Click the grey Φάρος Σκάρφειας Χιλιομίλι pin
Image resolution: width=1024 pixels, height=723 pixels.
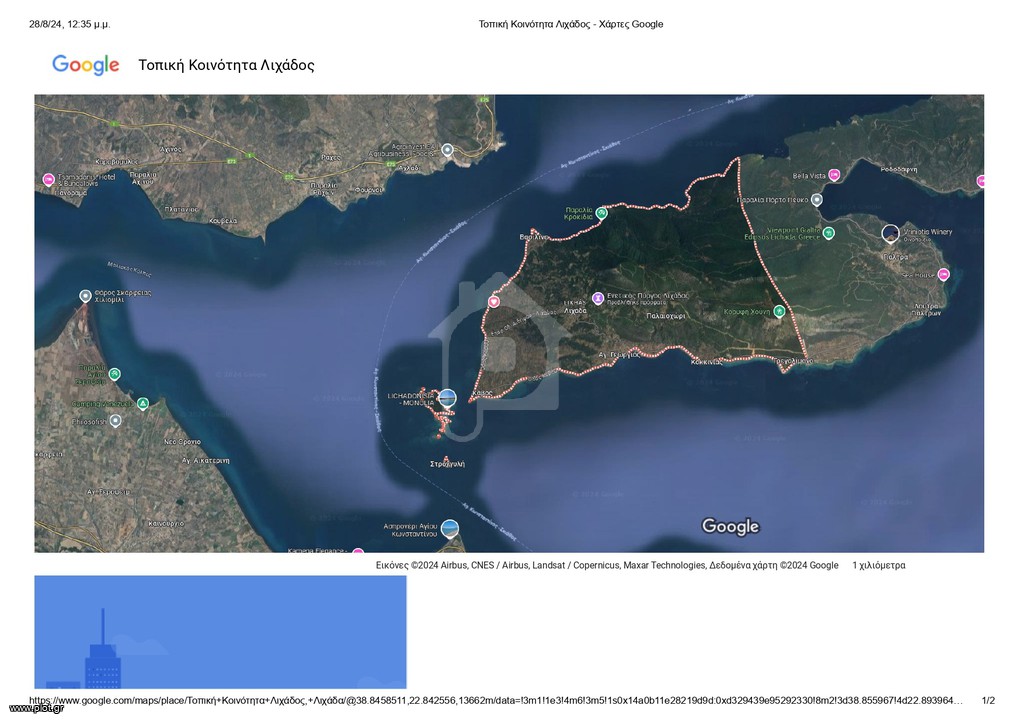[85, 296]
